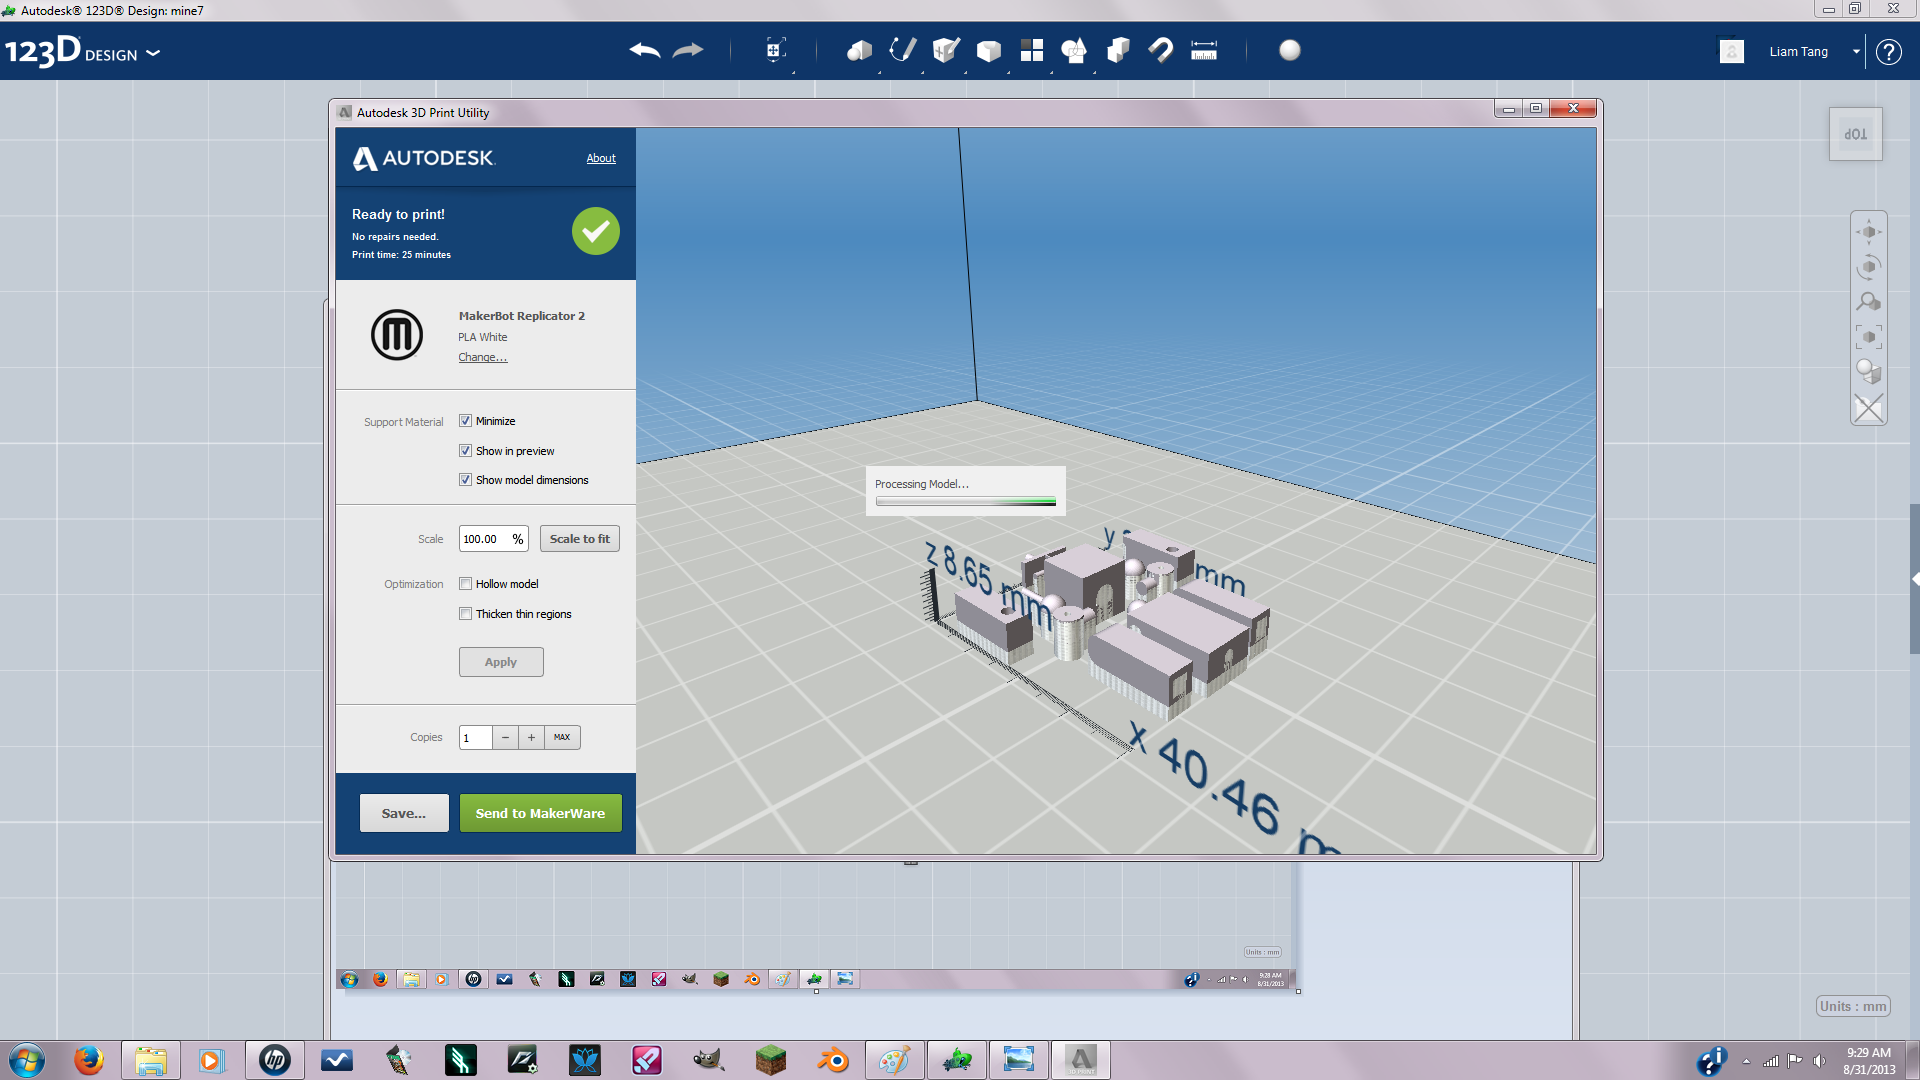Open the Construct tool menu
The height and width of the screenshot is (1080, 1920).
pos(946,50)
